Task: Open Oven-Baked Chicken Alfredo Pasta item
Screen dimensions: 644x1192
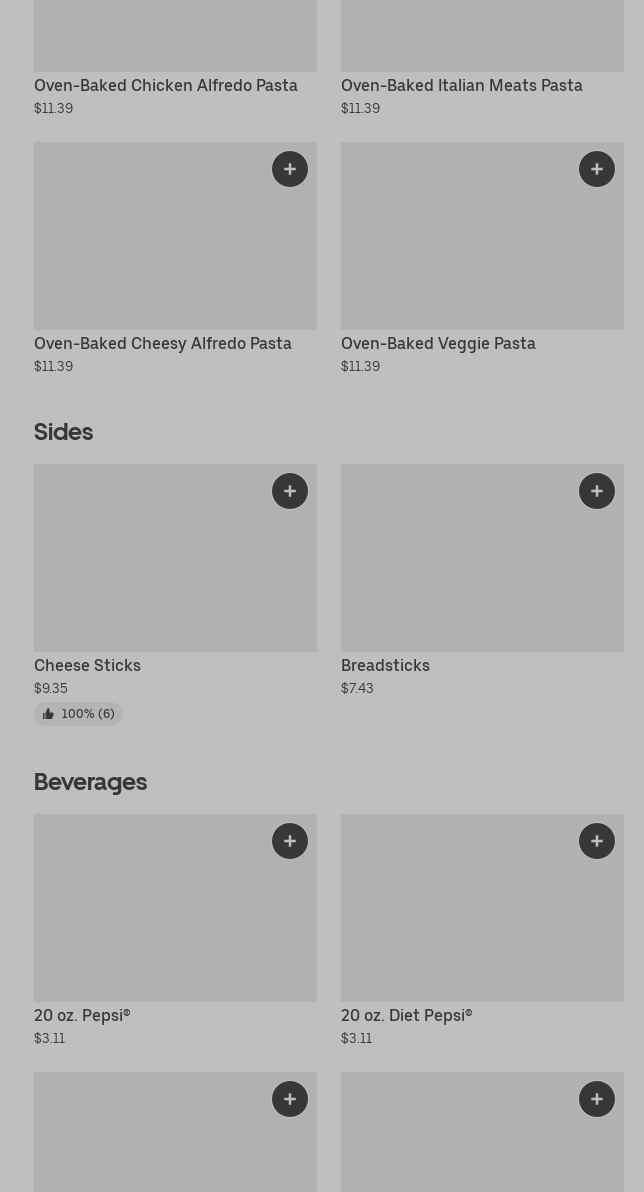Action: 166,86
